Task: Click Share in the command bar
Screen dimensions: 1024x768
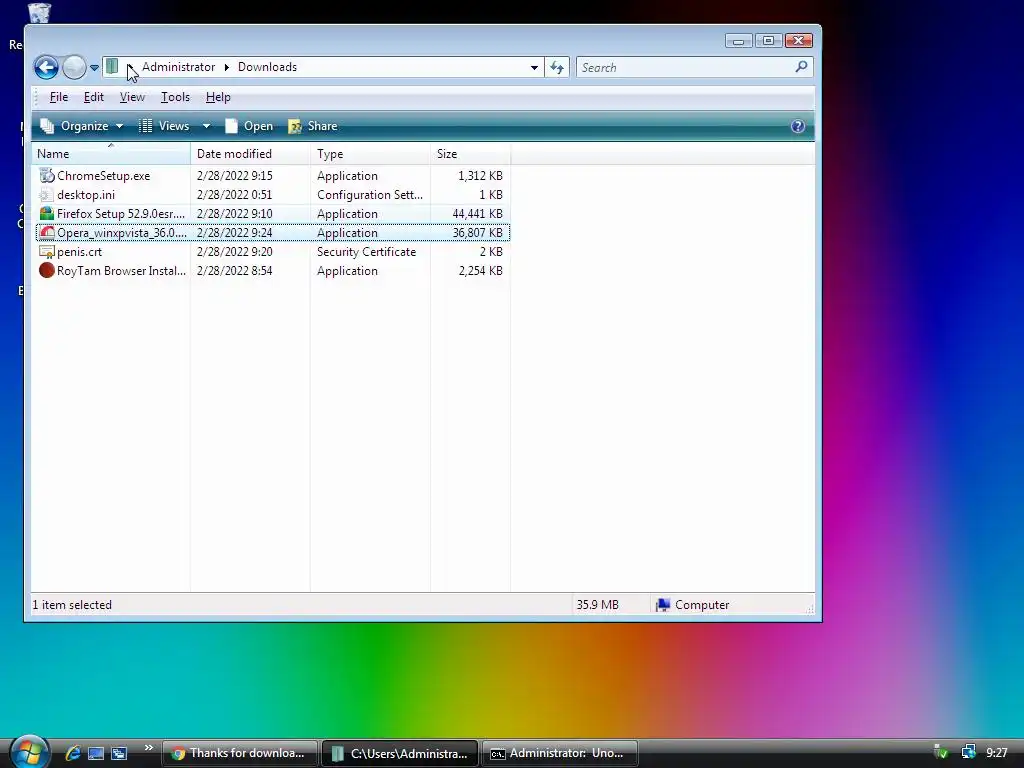Action: (x=313, y=126)
